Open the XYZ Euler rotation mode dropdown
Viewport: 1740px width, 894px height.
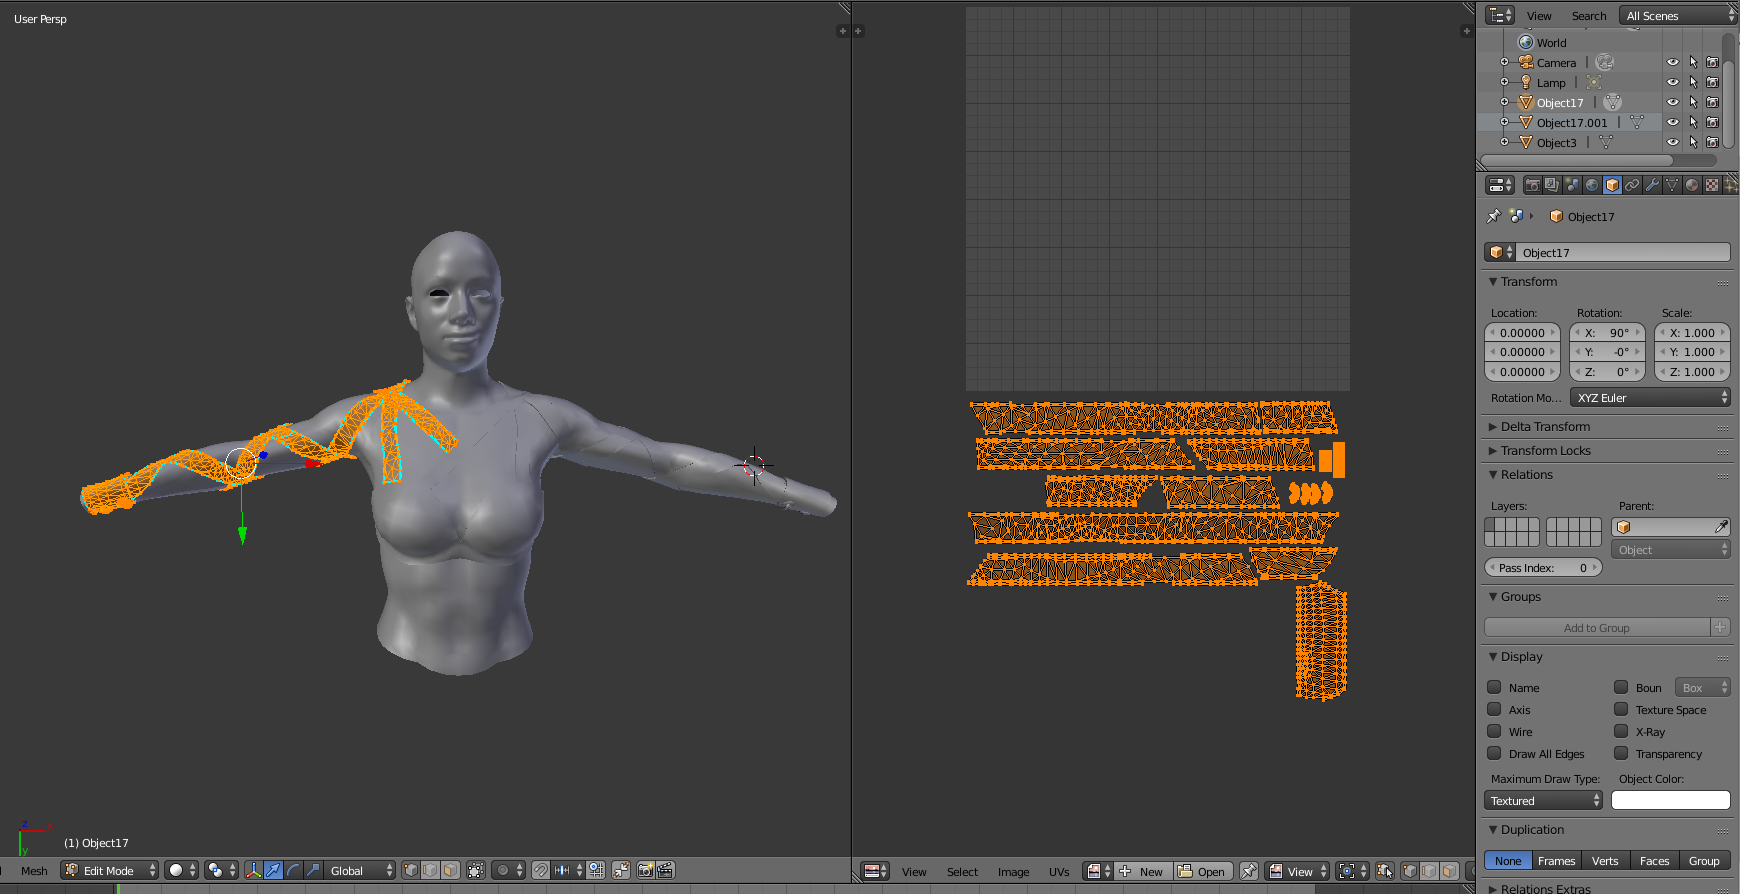[1650, 397]
